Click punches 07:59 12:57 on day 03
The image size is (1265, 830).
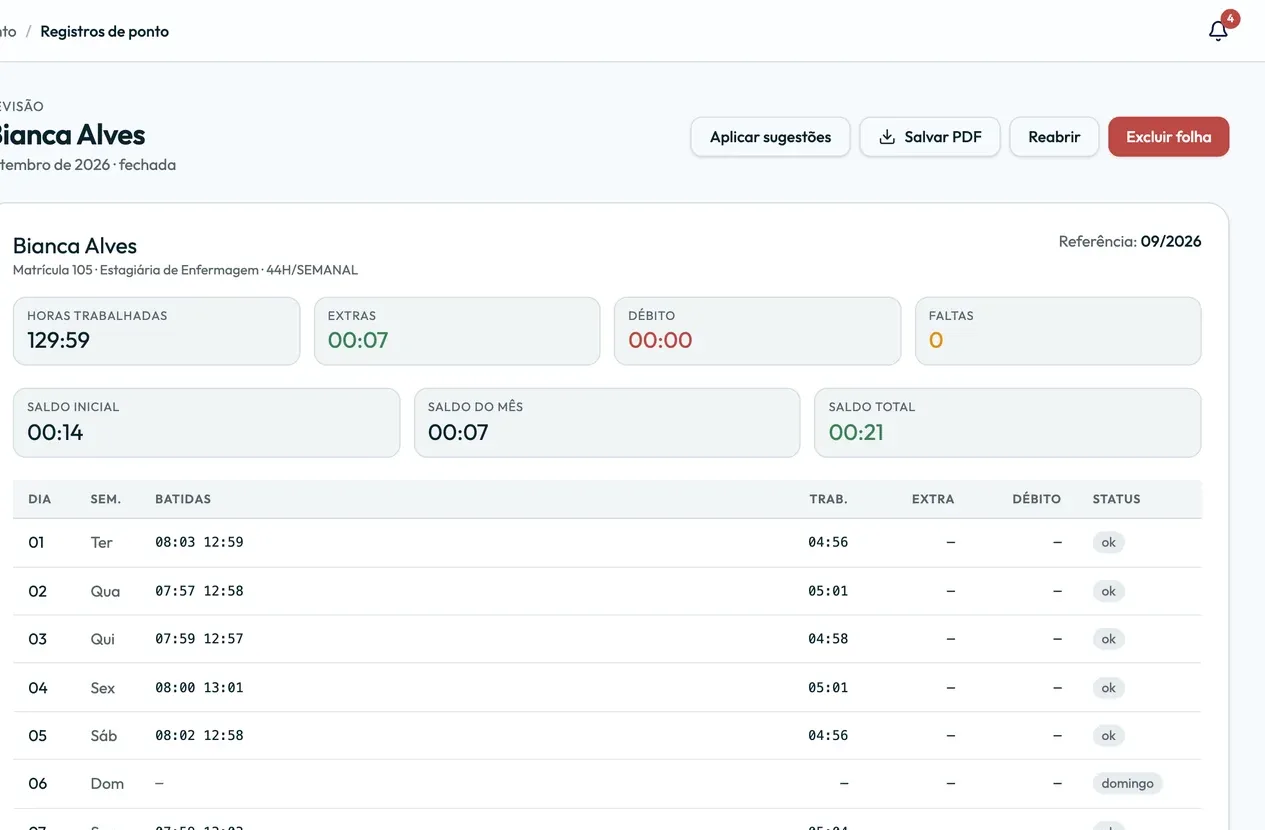(199, 639)
